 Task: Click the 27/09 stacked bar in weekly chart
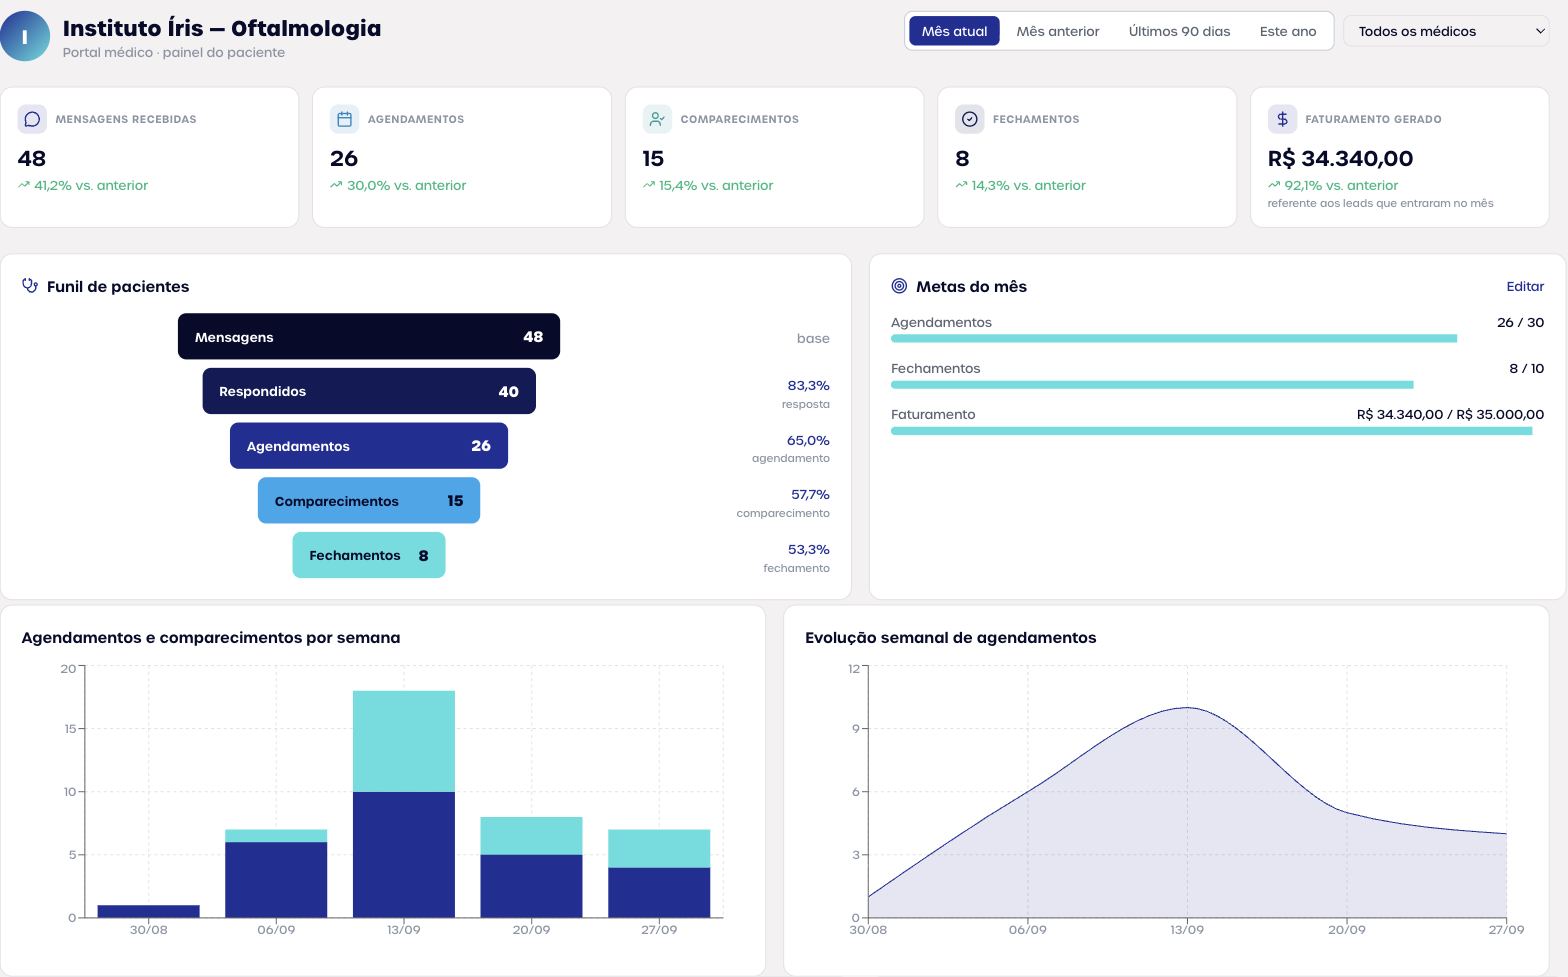coord(659,873)
